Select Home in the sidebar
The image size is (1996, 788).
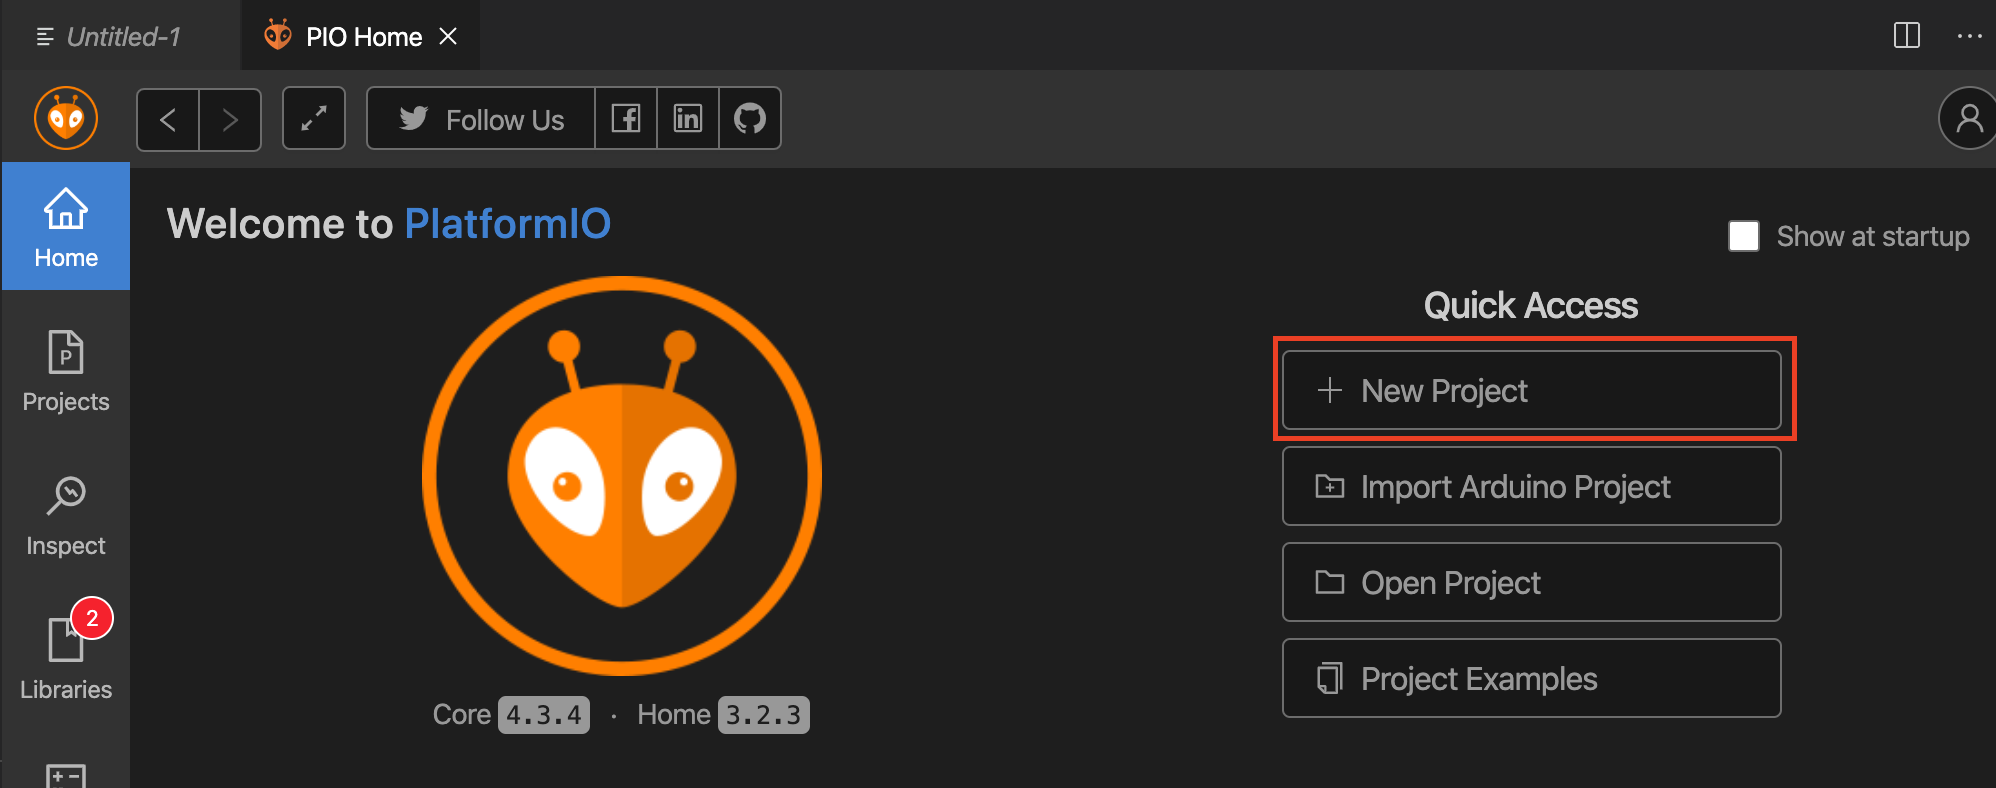[x=66, y=227]
